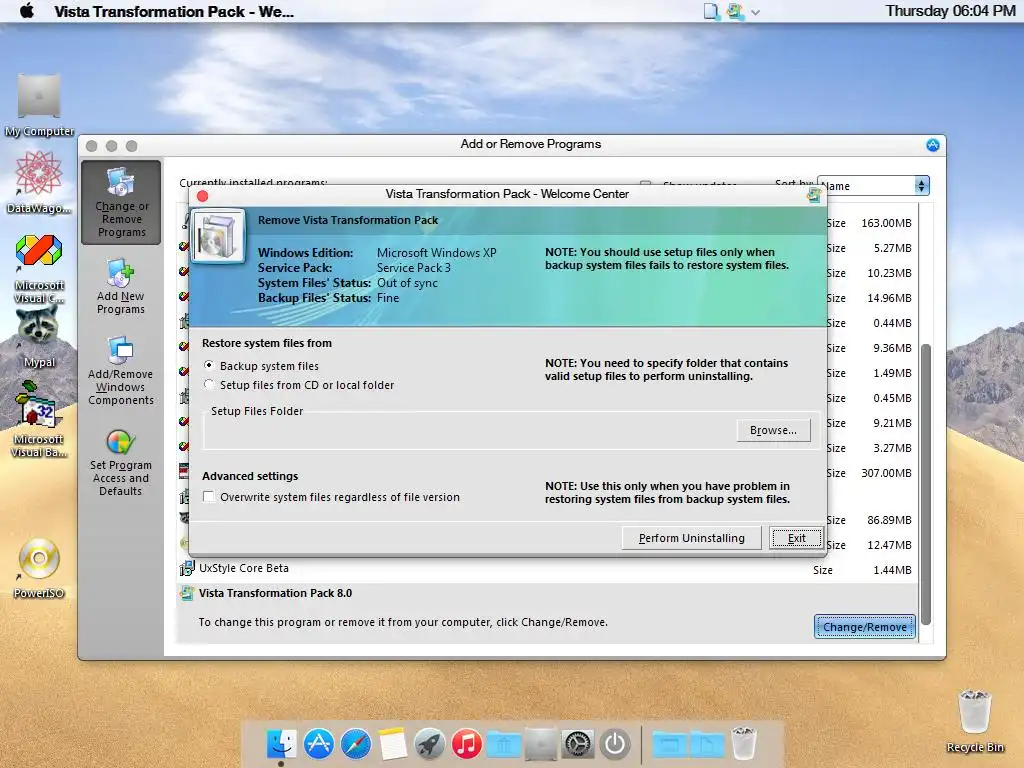Screen dimensions: 1024x768
Task: Click the Change/Remove button
Action: 865,627
